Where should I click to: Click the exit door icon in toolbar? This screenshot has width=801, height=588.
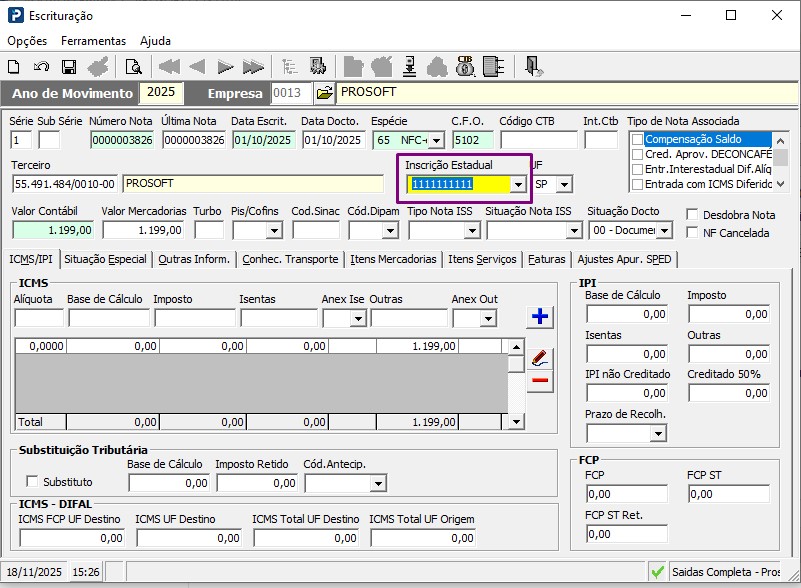click(534, 67)
